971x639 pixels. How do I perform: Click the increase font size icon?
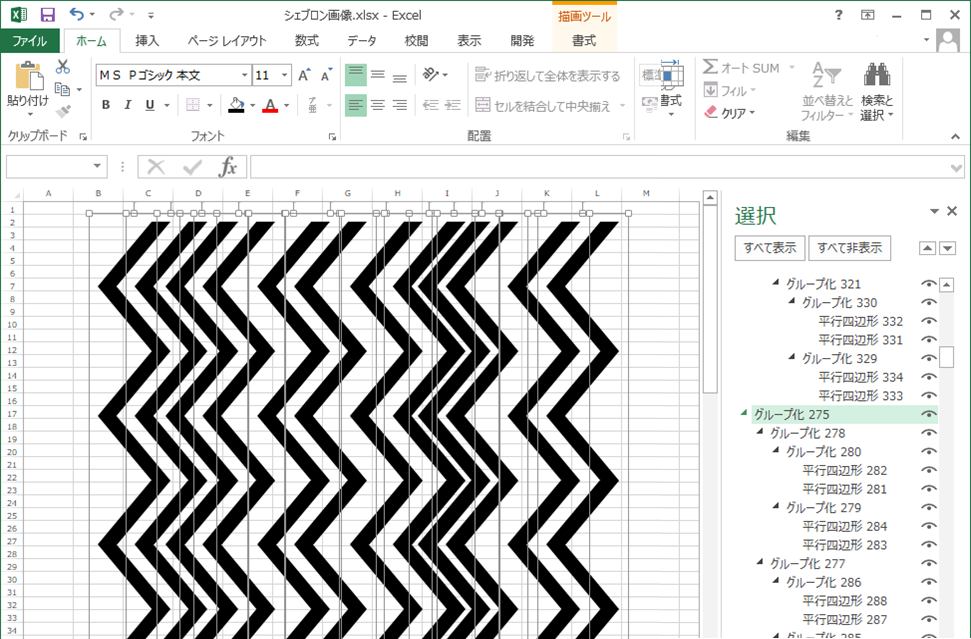tap(305, 75)
